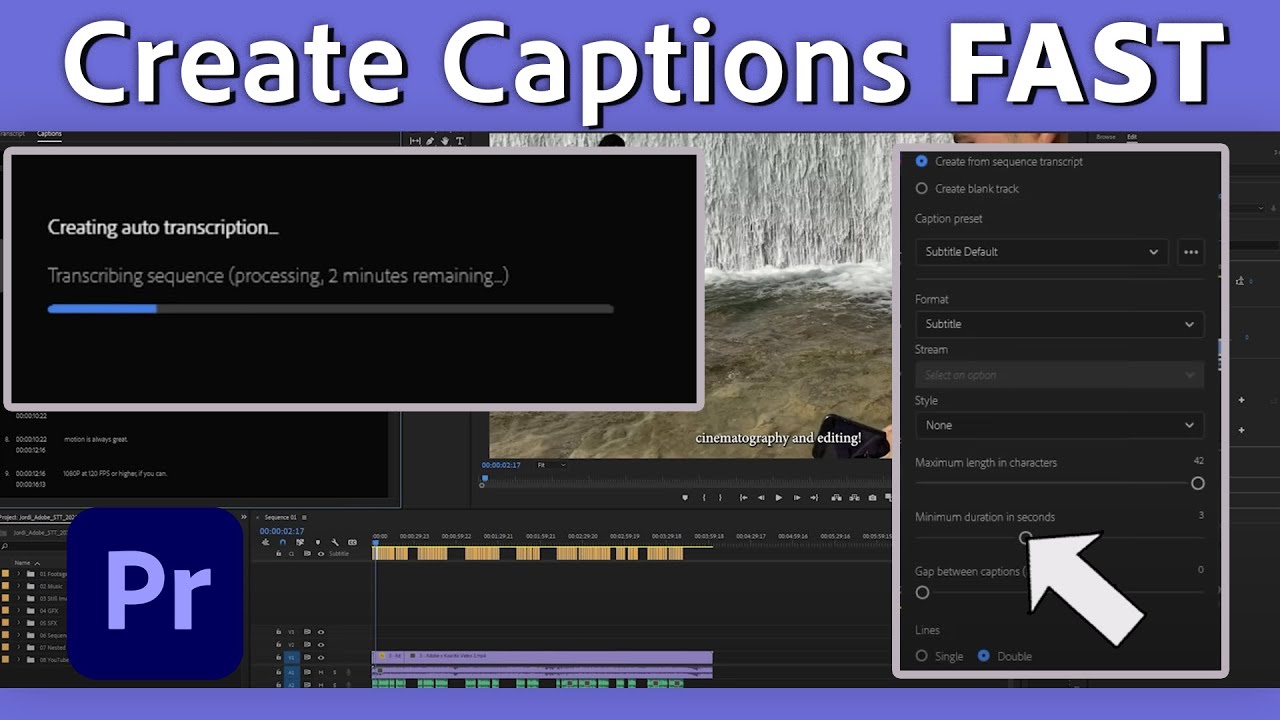Screen dimensions: 1280x720
Task: Click the transcription progress bar
Action: click(330, 309)
